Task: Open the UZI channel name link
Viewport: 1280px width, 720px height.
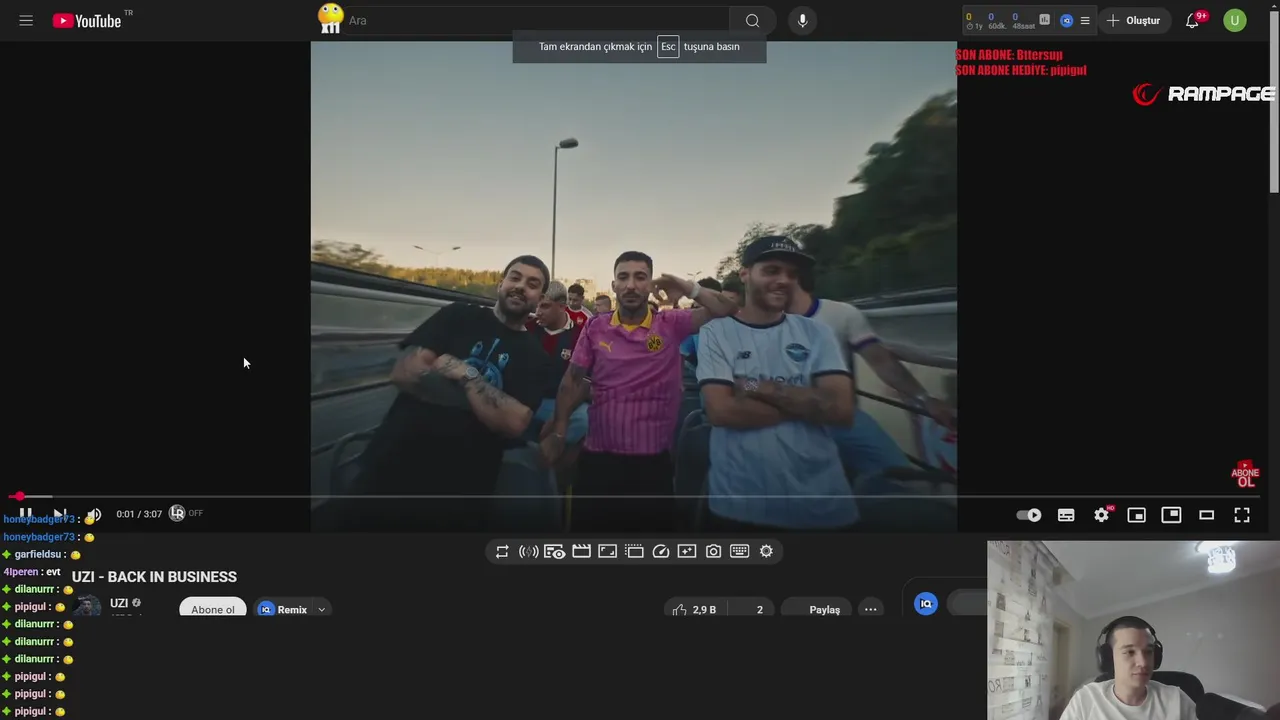Action: (119, 603)
